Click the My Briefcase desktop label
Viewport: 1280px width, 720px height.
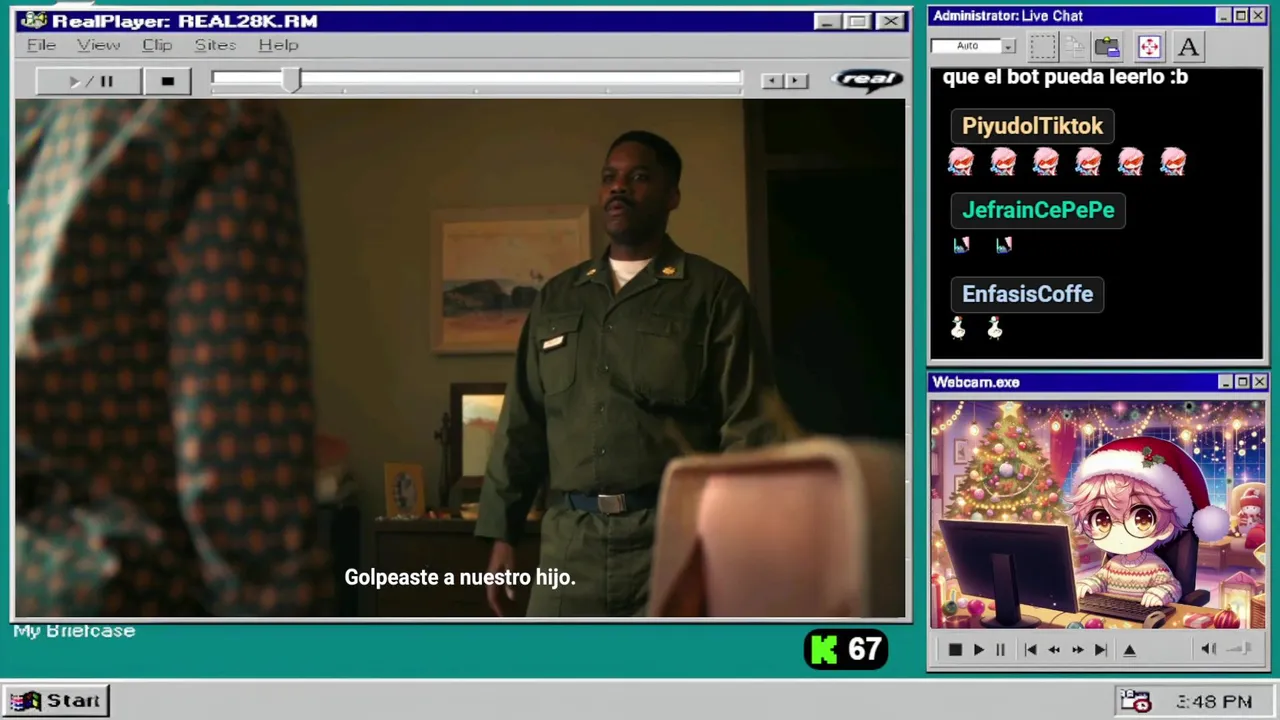pyautogui.click(x=74, y=631)
